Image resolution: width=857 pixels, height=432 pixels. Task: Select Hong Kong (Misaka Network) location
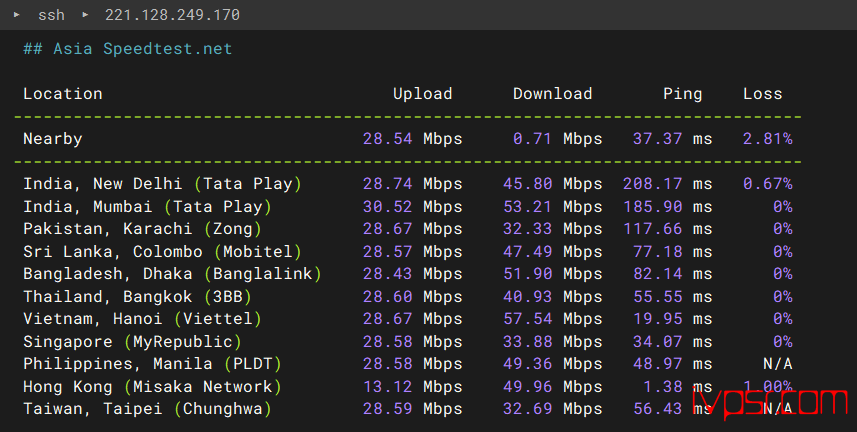pos(152,387)
